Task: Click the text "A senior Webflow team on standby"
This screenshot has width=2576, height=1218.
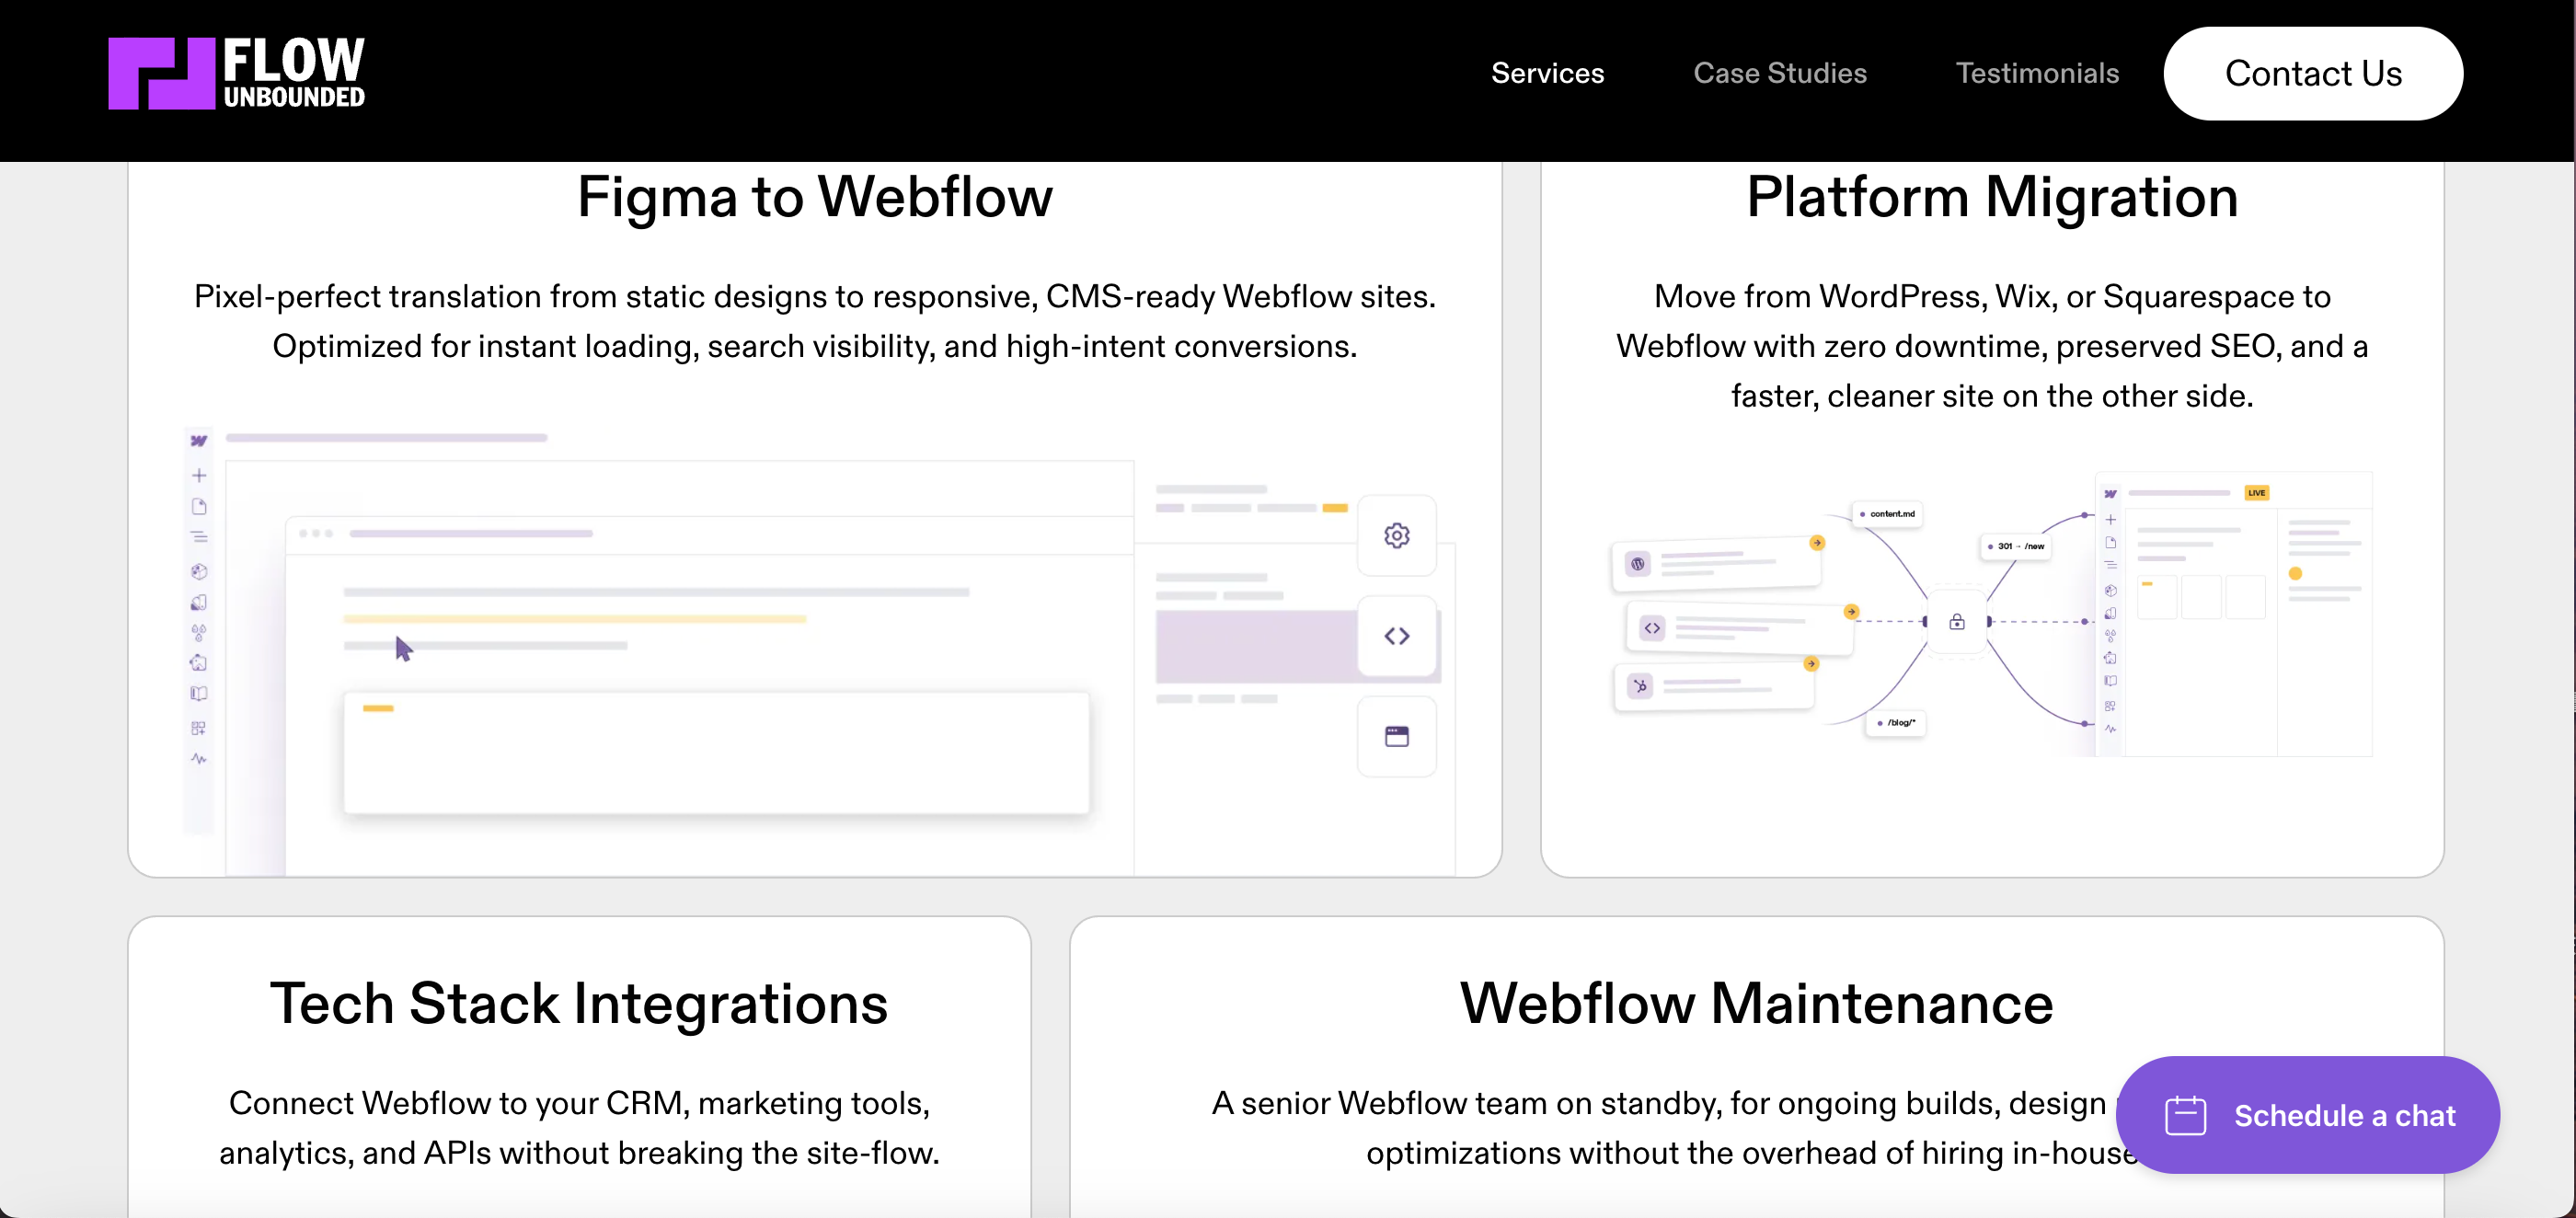Action: tap(1466, 1103)
